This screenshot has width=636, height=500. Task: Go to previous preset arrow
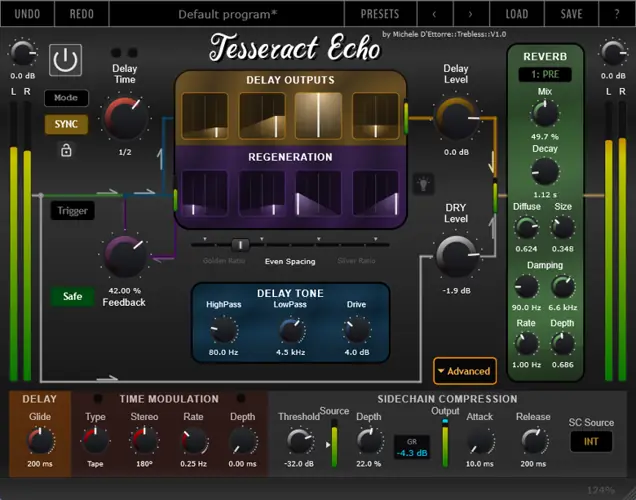[434, 14]
